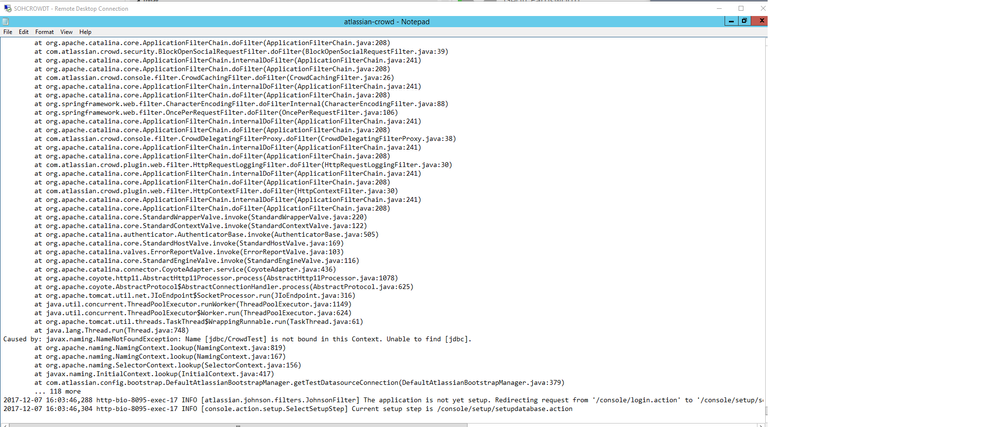Click the DefaultAtlassianBootstrapManager.getTestDatasourceConnection line

tap(299, 383)
